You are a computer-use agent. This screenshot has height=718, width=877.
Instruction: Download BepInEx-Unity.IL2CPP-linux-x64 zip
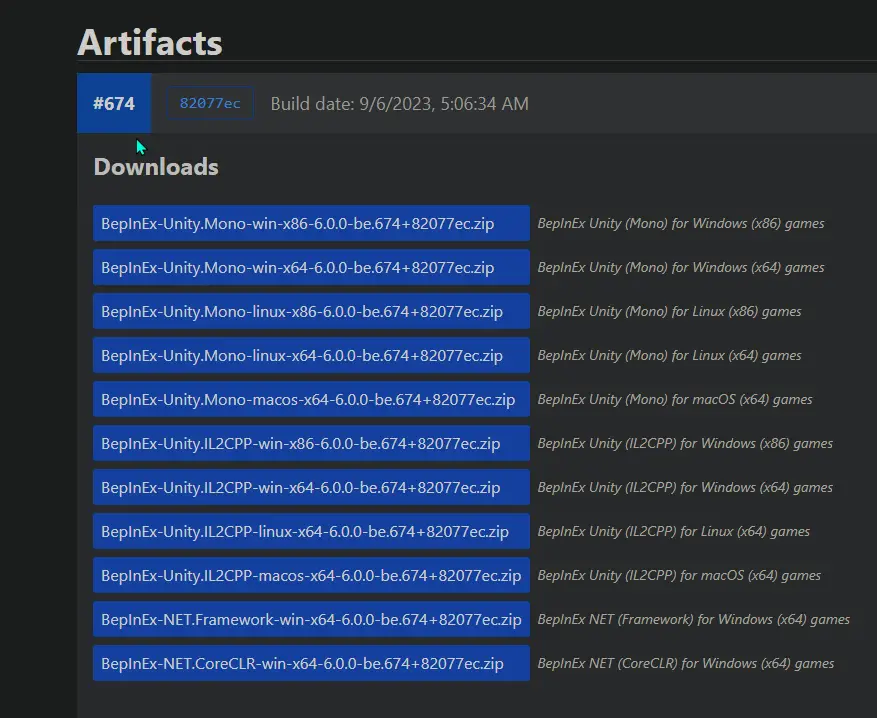311,531
